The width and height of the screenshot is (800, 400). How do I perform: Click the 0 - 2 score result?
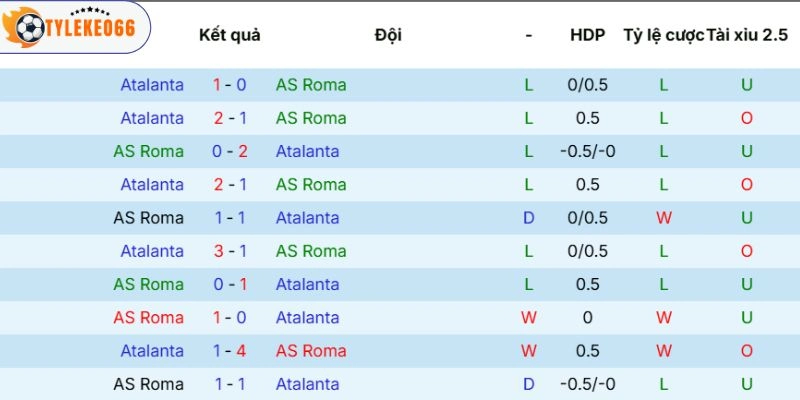click(230, 151)
